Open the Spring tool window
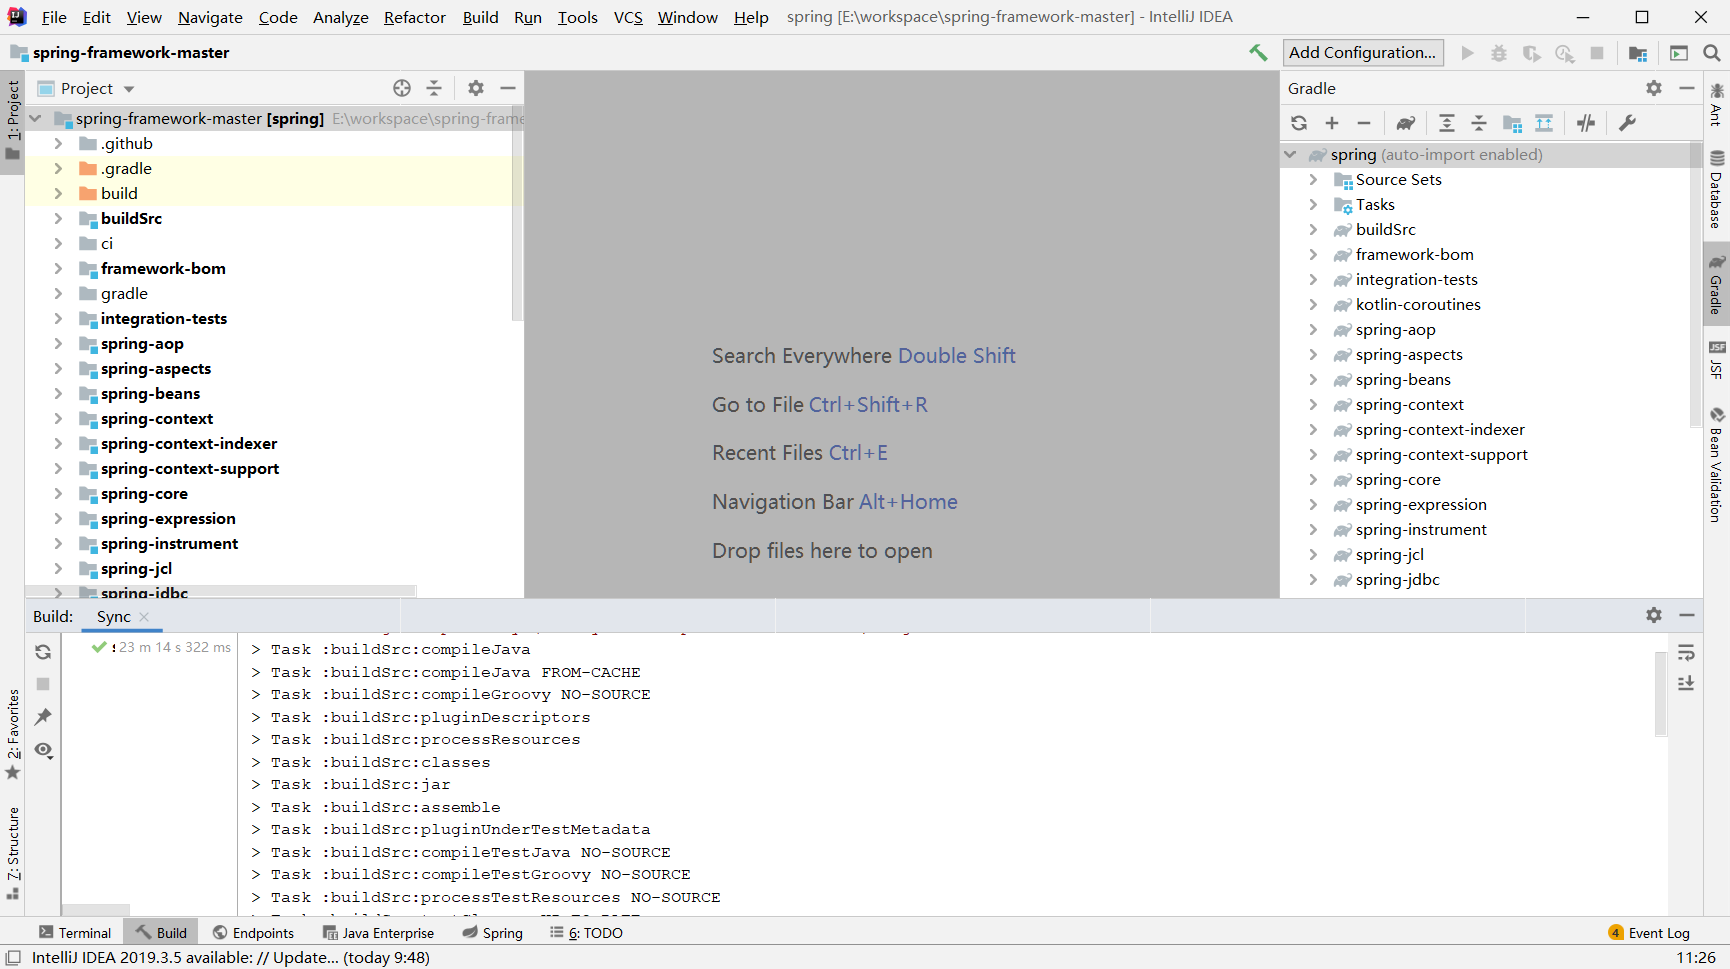Viewport: 1730px width, 969px height. pos(492,933)
